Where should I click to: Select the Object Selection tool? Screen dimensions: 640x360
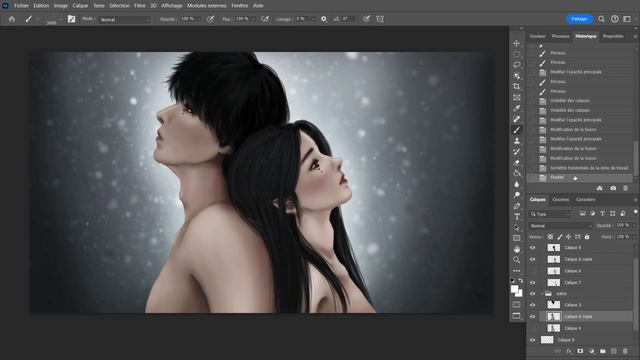click(x=517, y=76)
